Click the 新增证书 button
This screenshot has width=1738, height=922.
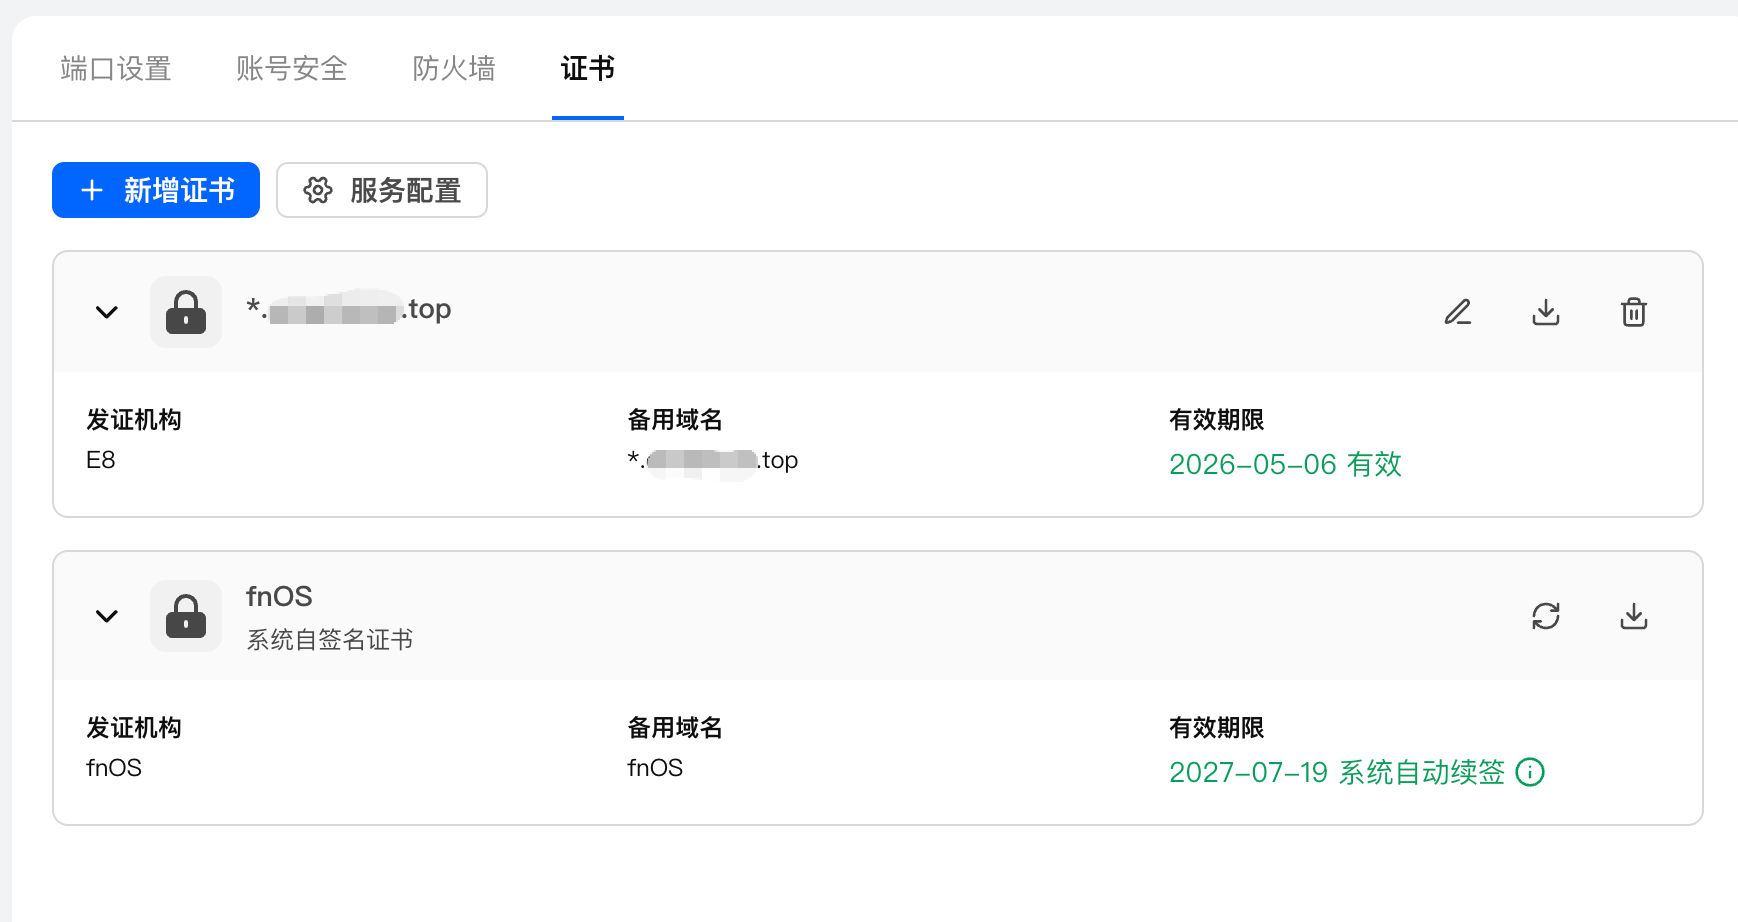(156, 190)
